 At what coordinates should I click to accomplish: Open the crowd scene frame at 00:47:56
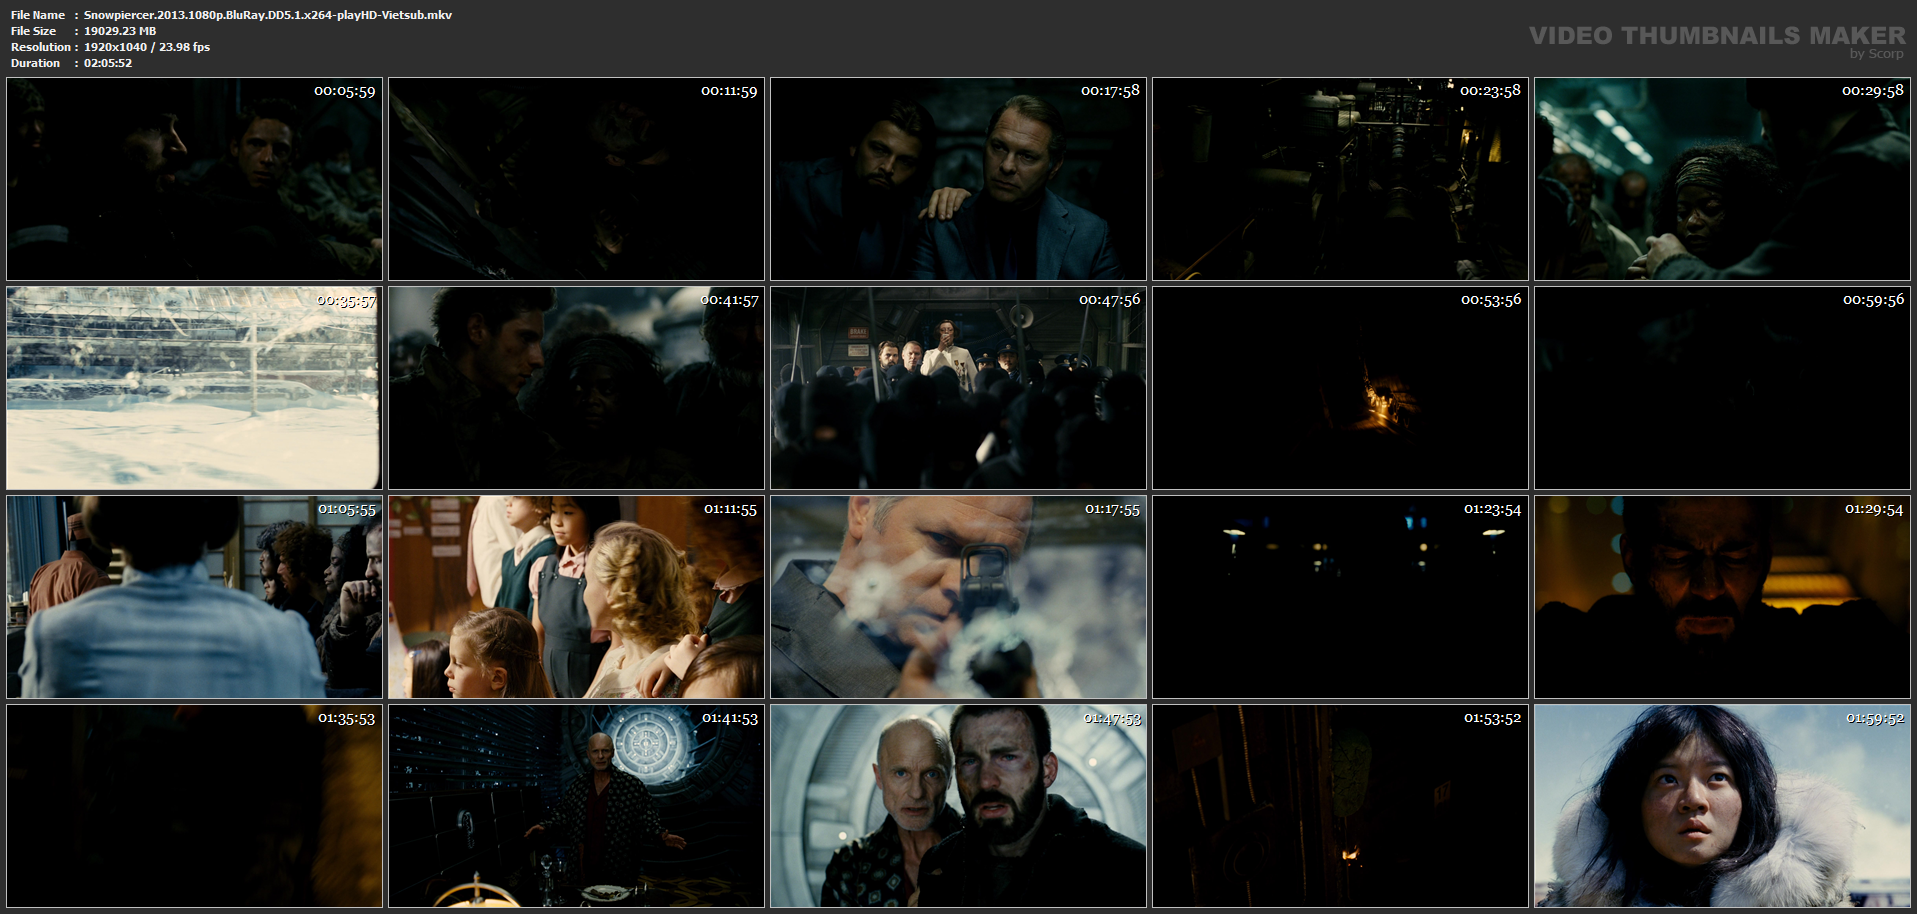[x=958, y=388]
